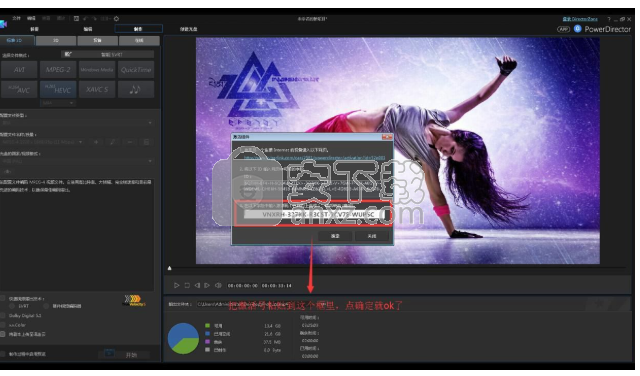Expand the profile type dropdown
Viewport: 640px width, 376px height.
[77, 122]
